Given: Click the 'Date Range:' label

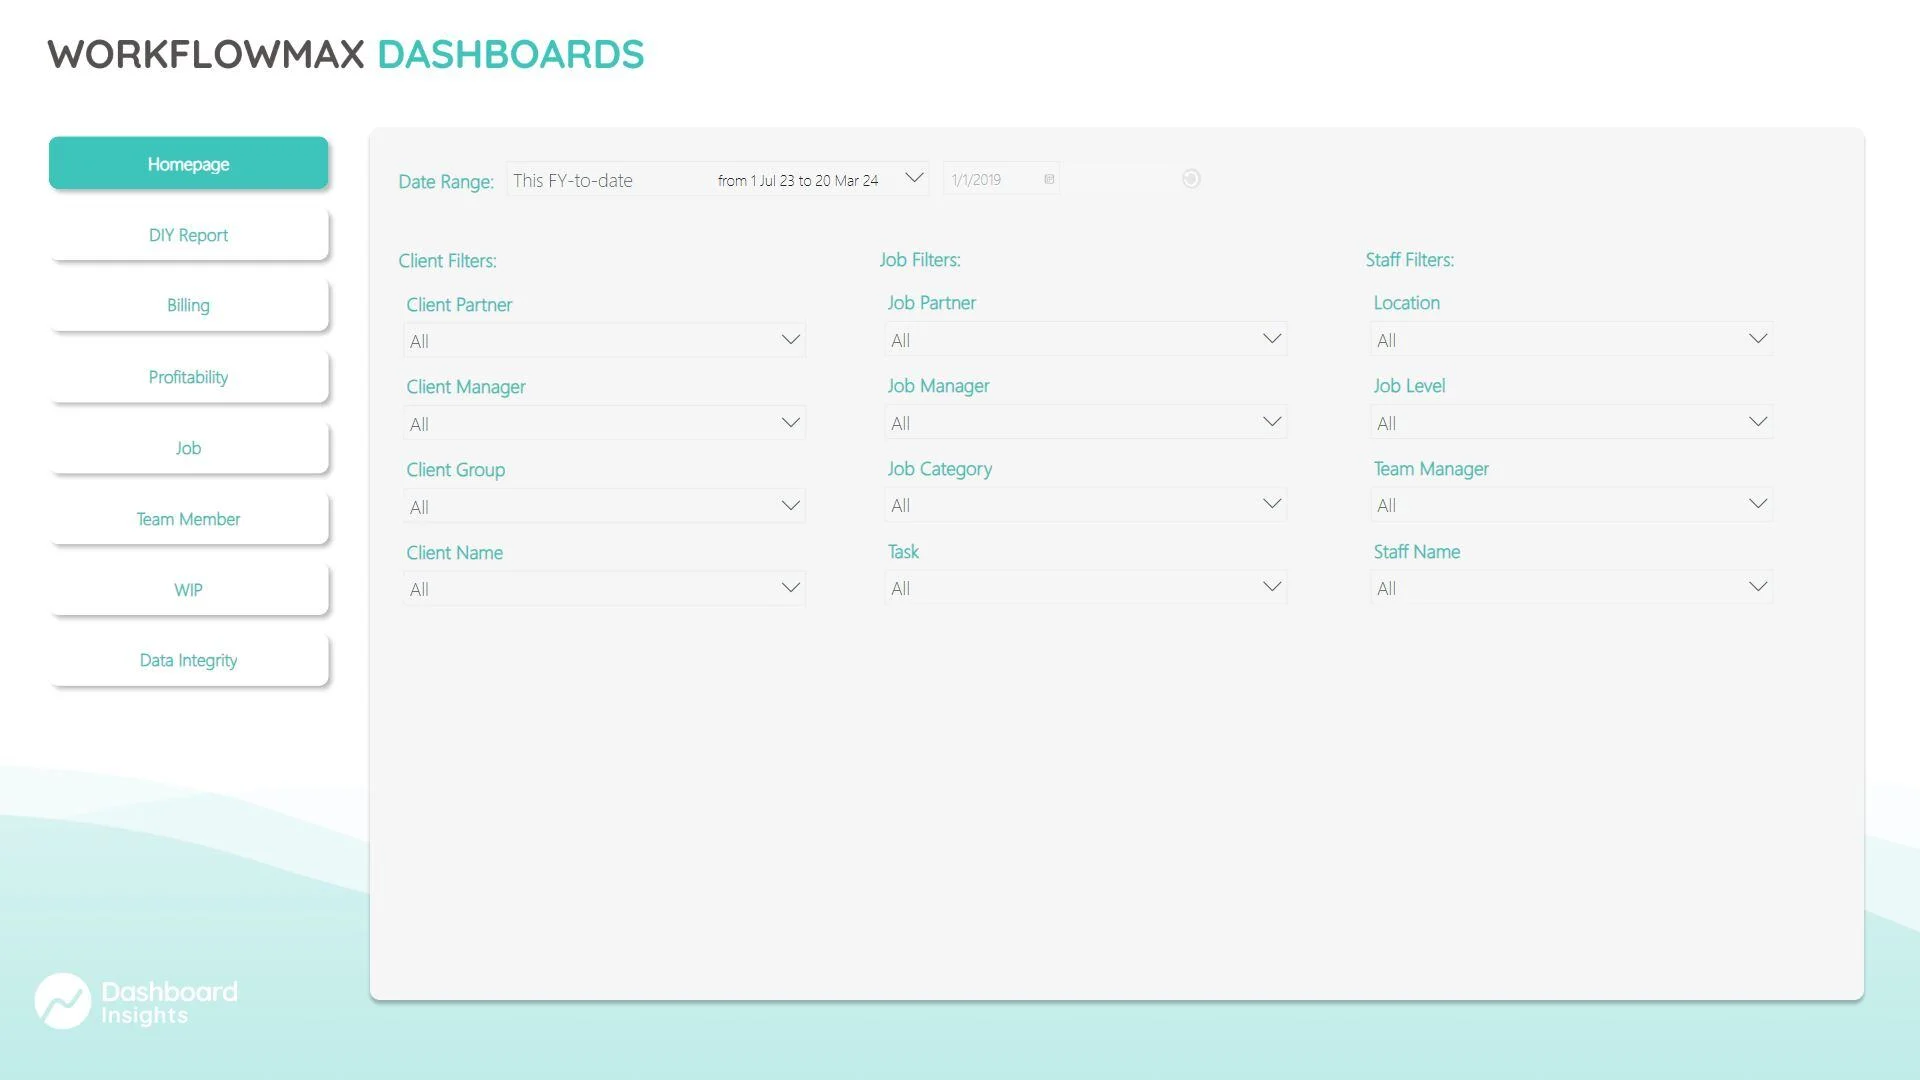Looking at the screenshot, I should [446, 181].
